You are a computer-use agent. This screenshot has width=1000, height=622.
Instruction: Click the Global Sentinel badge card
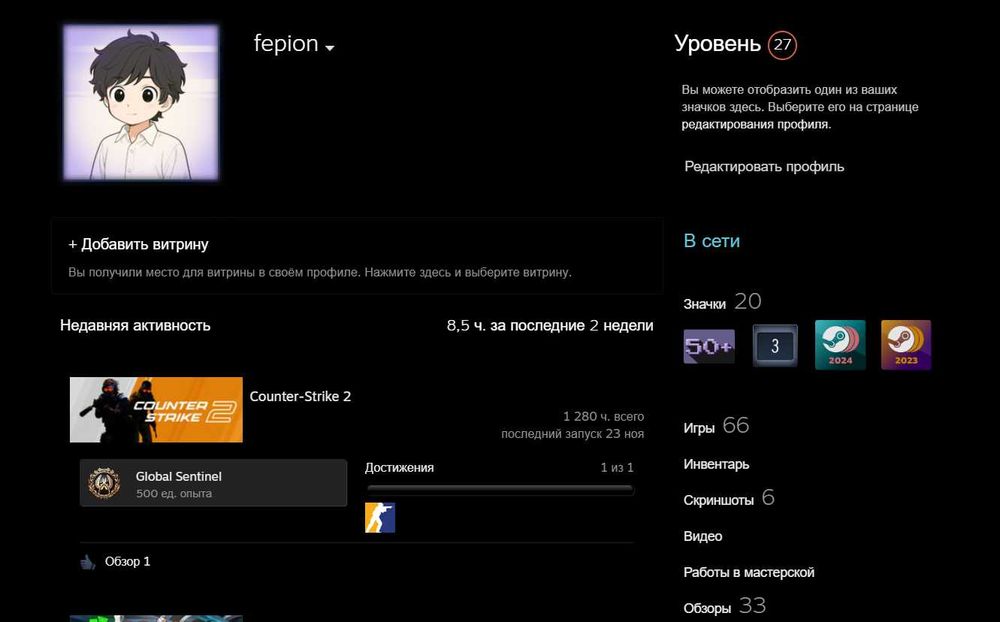[x=214, y=483]
